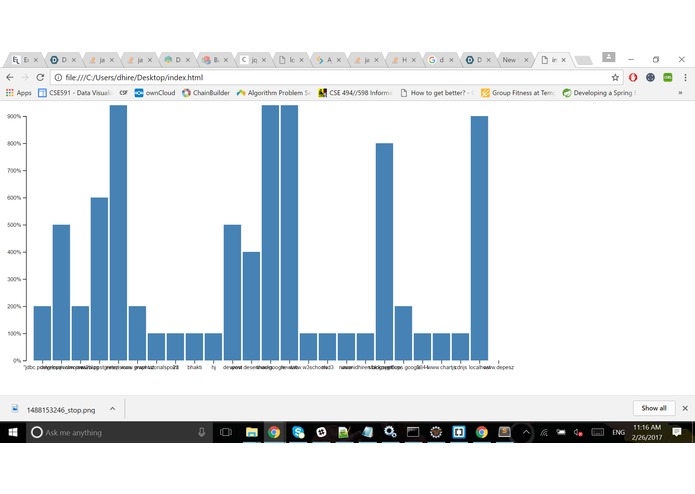Open Skype from the taskbar

pyautogui.click(x=298, y=432)
